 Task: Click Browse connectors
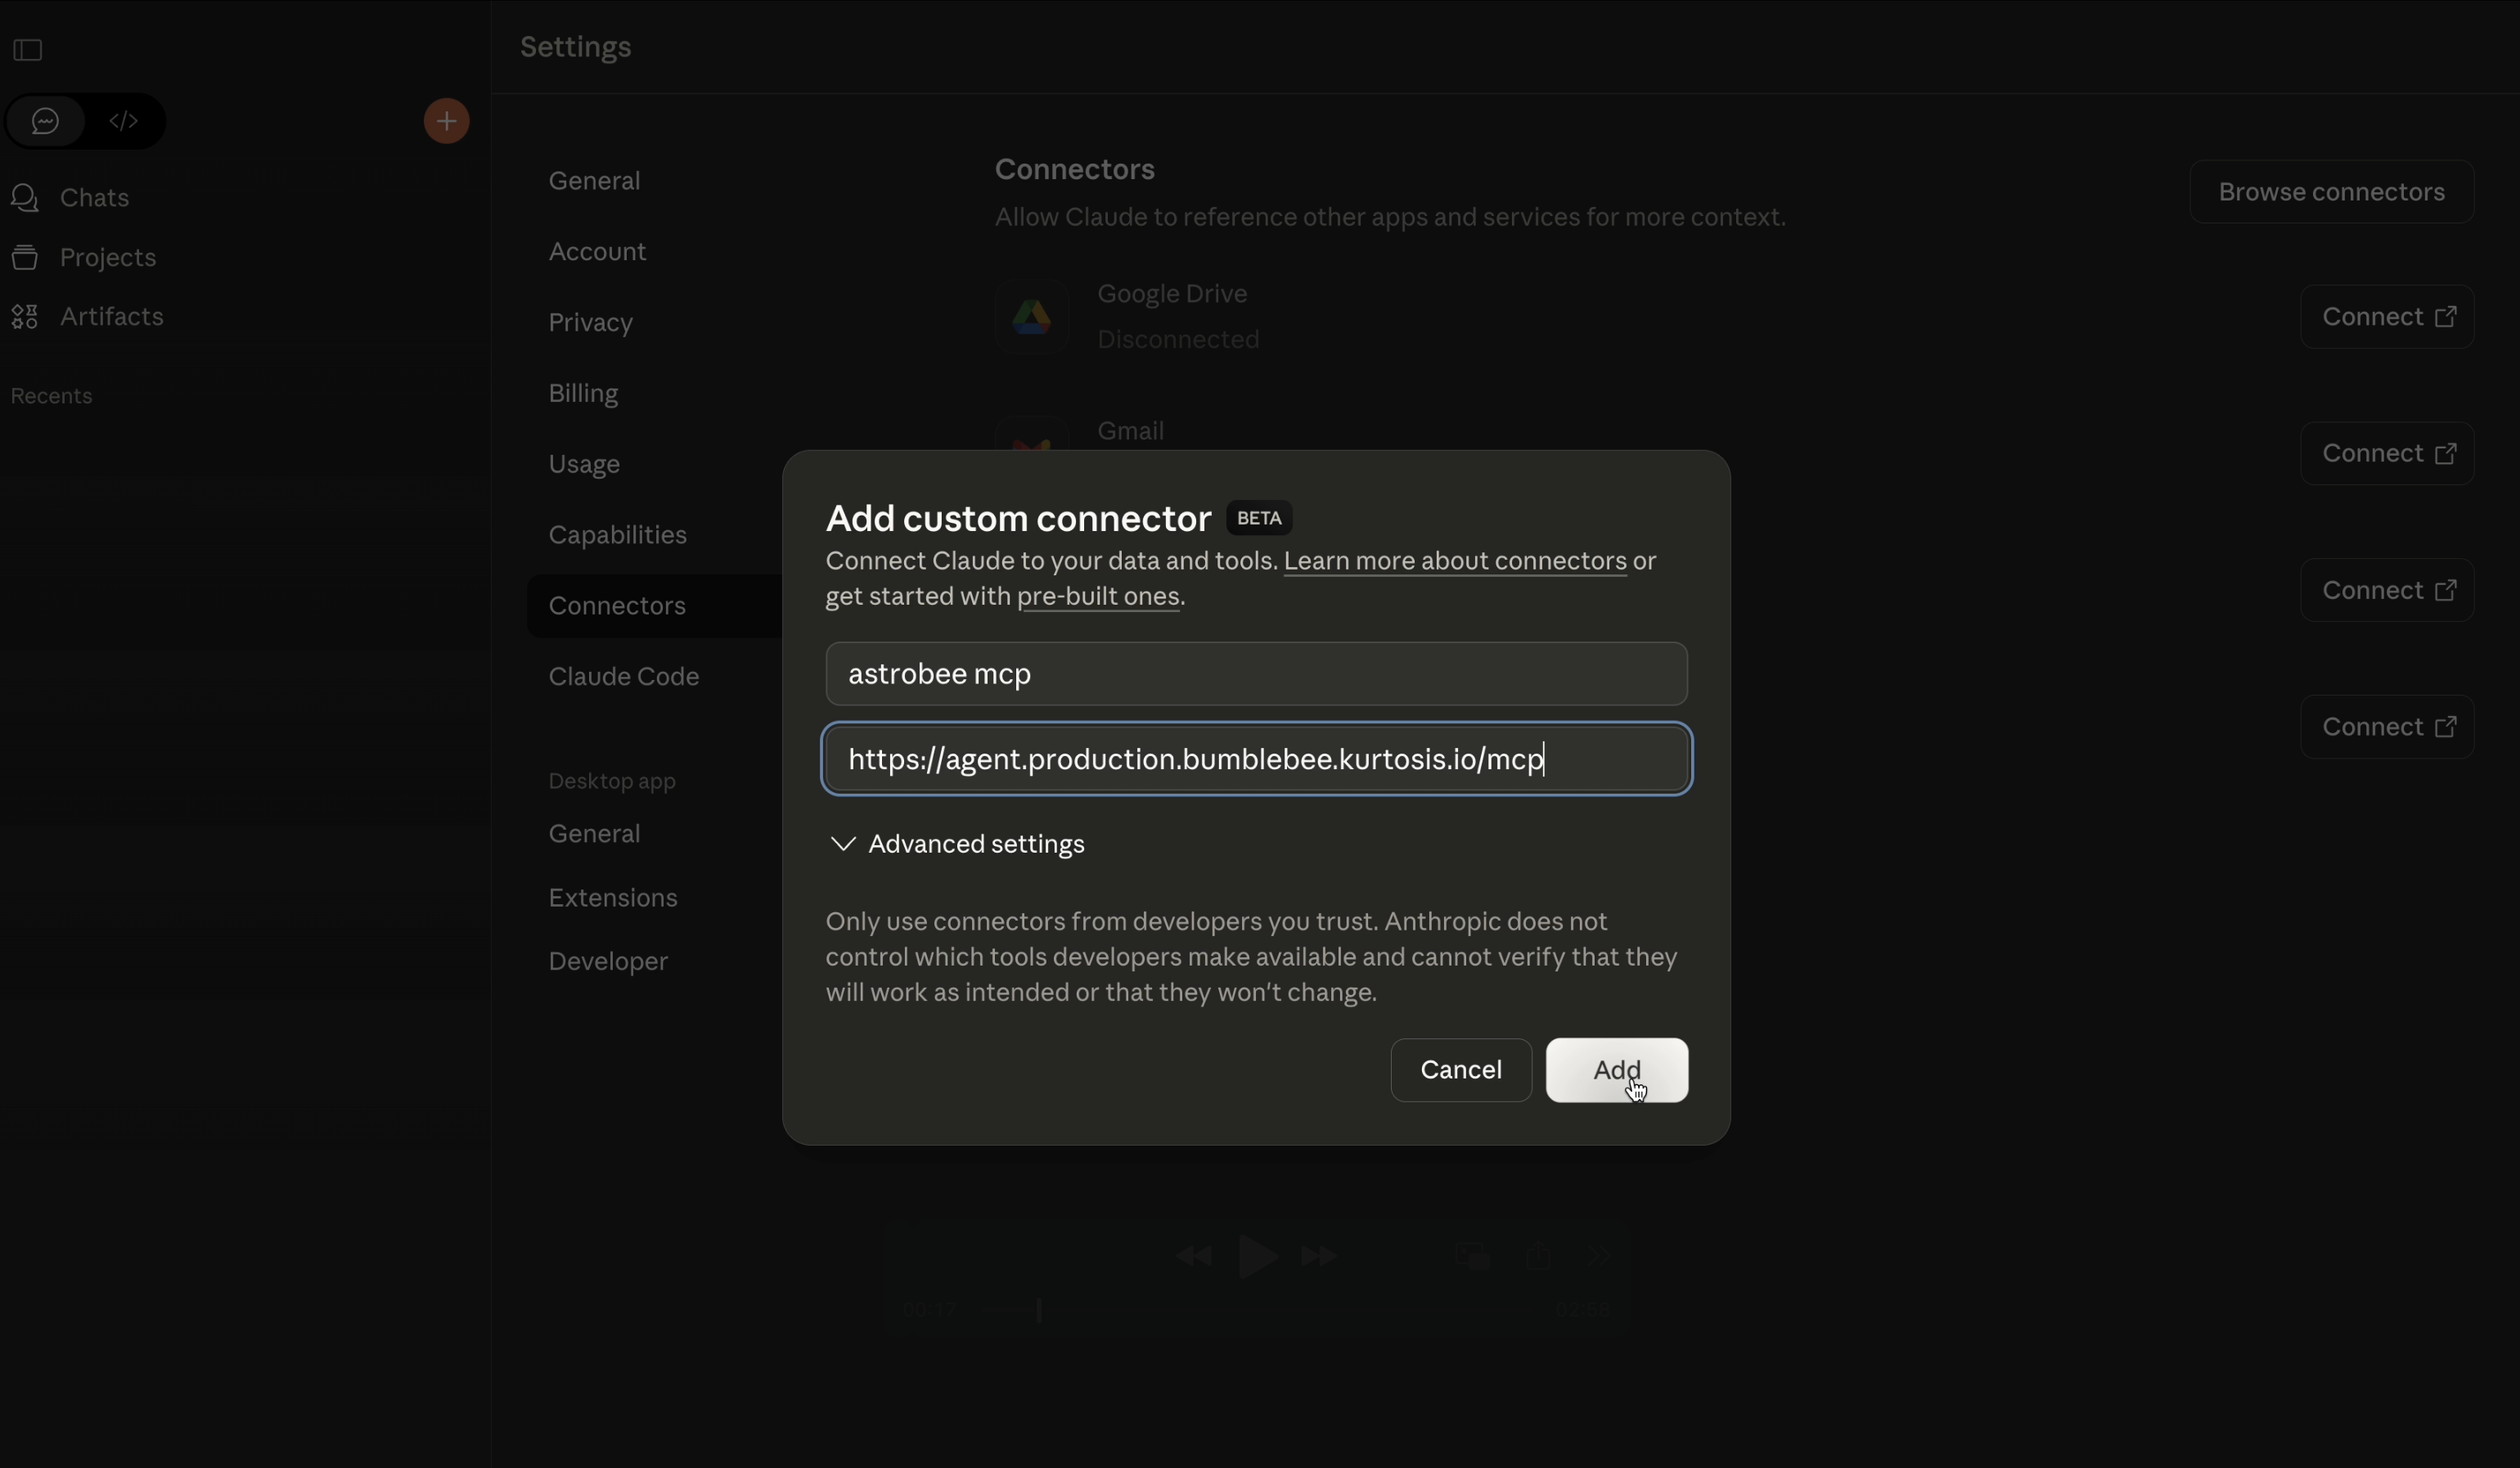2330,191
